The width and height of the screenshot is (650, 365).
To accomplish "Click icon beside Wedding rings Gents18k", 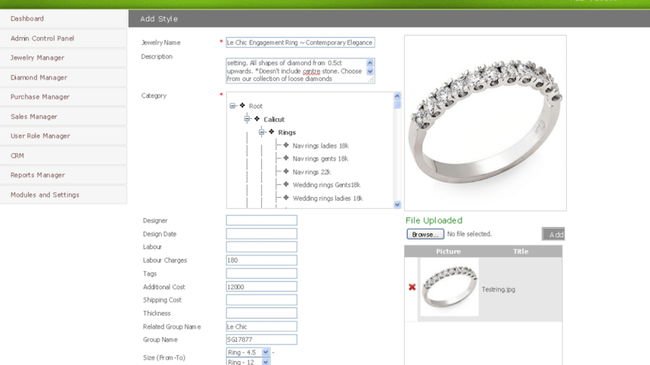I will pos(286,185).
